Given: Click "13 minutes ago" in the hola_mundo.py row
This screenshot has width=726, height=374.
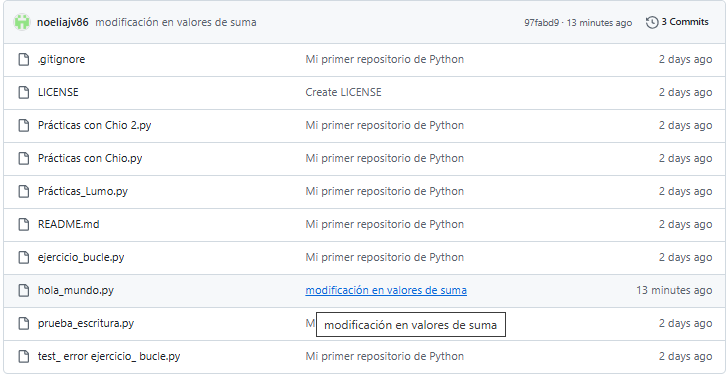Looking at the screenshot, I should (x=674, y=291).
